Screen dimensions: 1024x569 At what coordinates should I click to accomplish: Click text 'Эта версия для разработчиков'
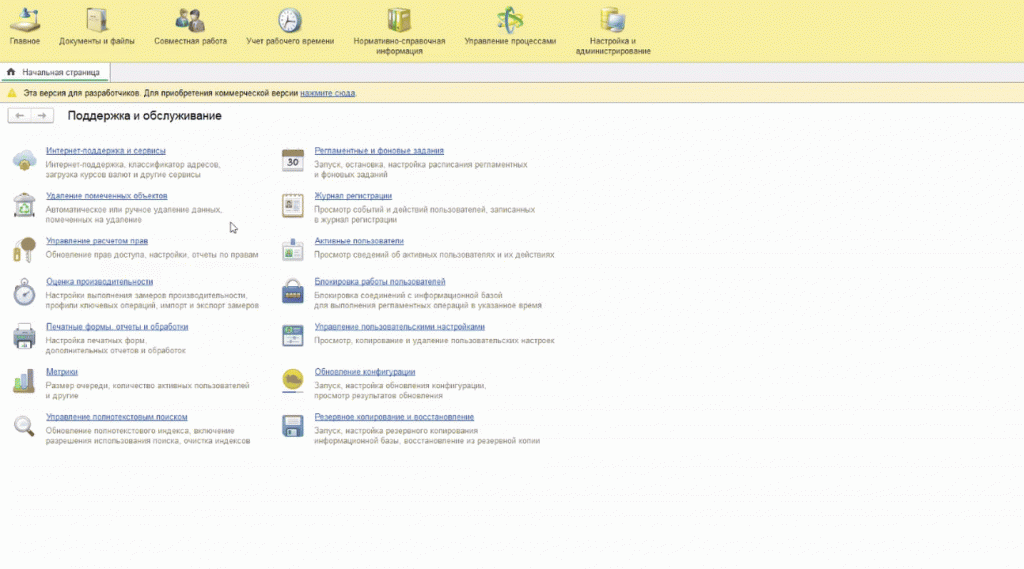pyautogui.click(x=82, y=93)
